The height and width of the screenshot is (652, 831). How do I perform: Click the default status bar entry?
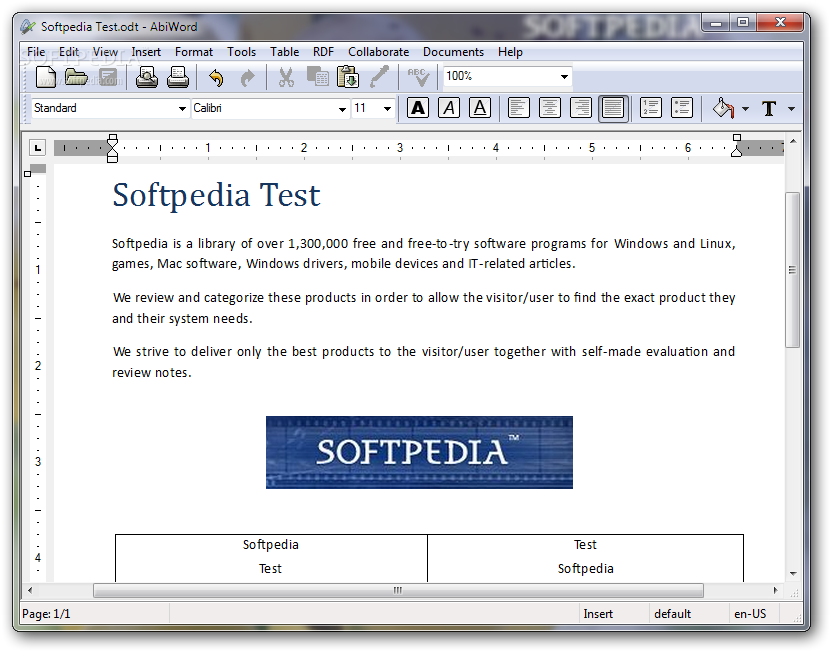click(672, 614)
